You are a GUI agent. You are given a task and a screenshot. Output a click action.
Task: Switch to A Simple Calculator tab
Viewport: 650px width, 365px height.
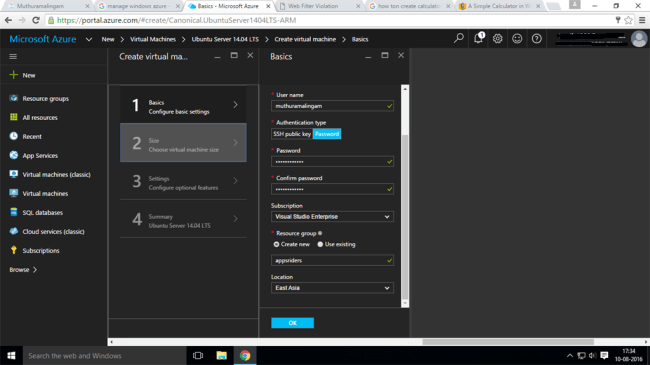tap(500, 6)
